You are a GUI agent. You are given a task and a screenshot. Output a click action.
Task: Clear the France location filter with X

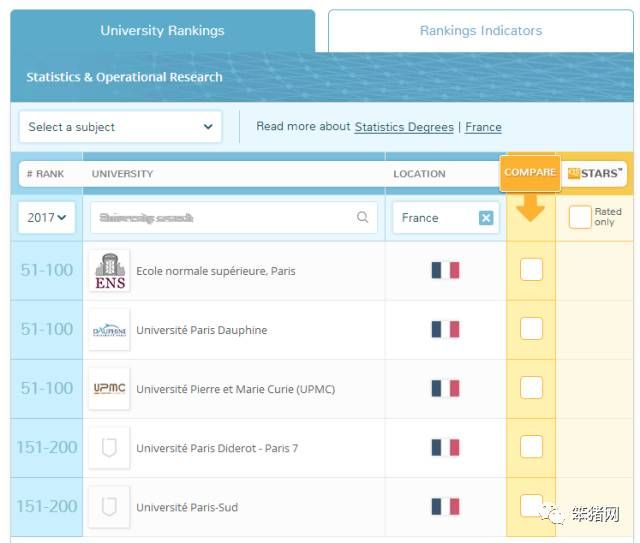[486, 218]
